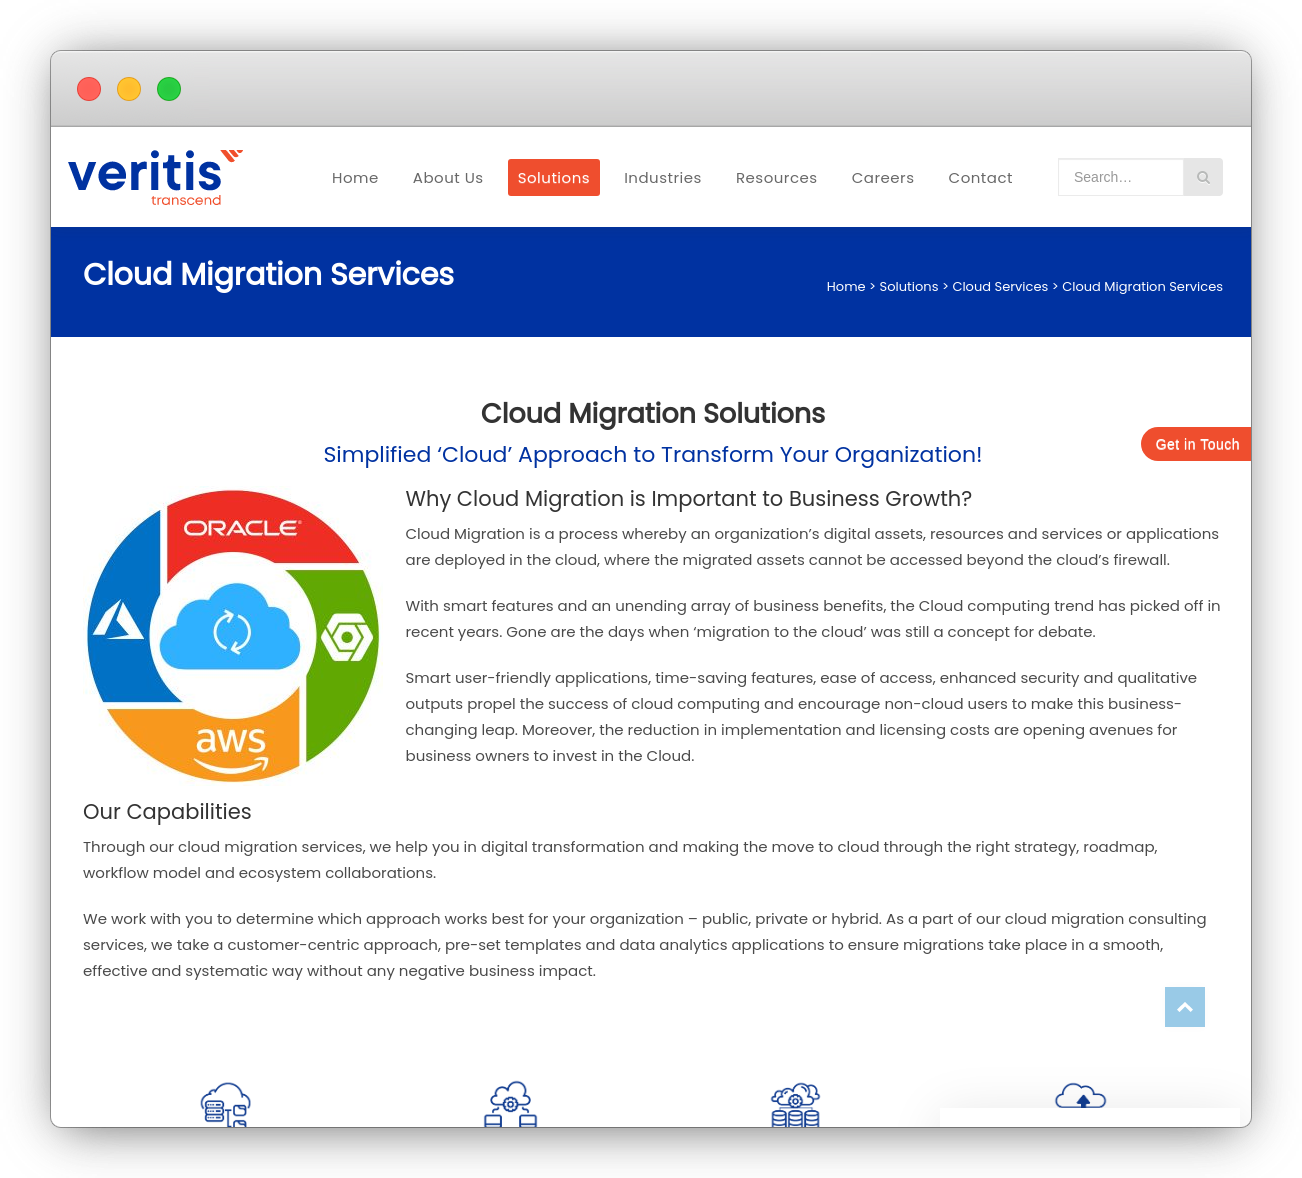Click inside the Search field
This screenshot has width=1302, height=1178.
click(x=1120, y=177)
